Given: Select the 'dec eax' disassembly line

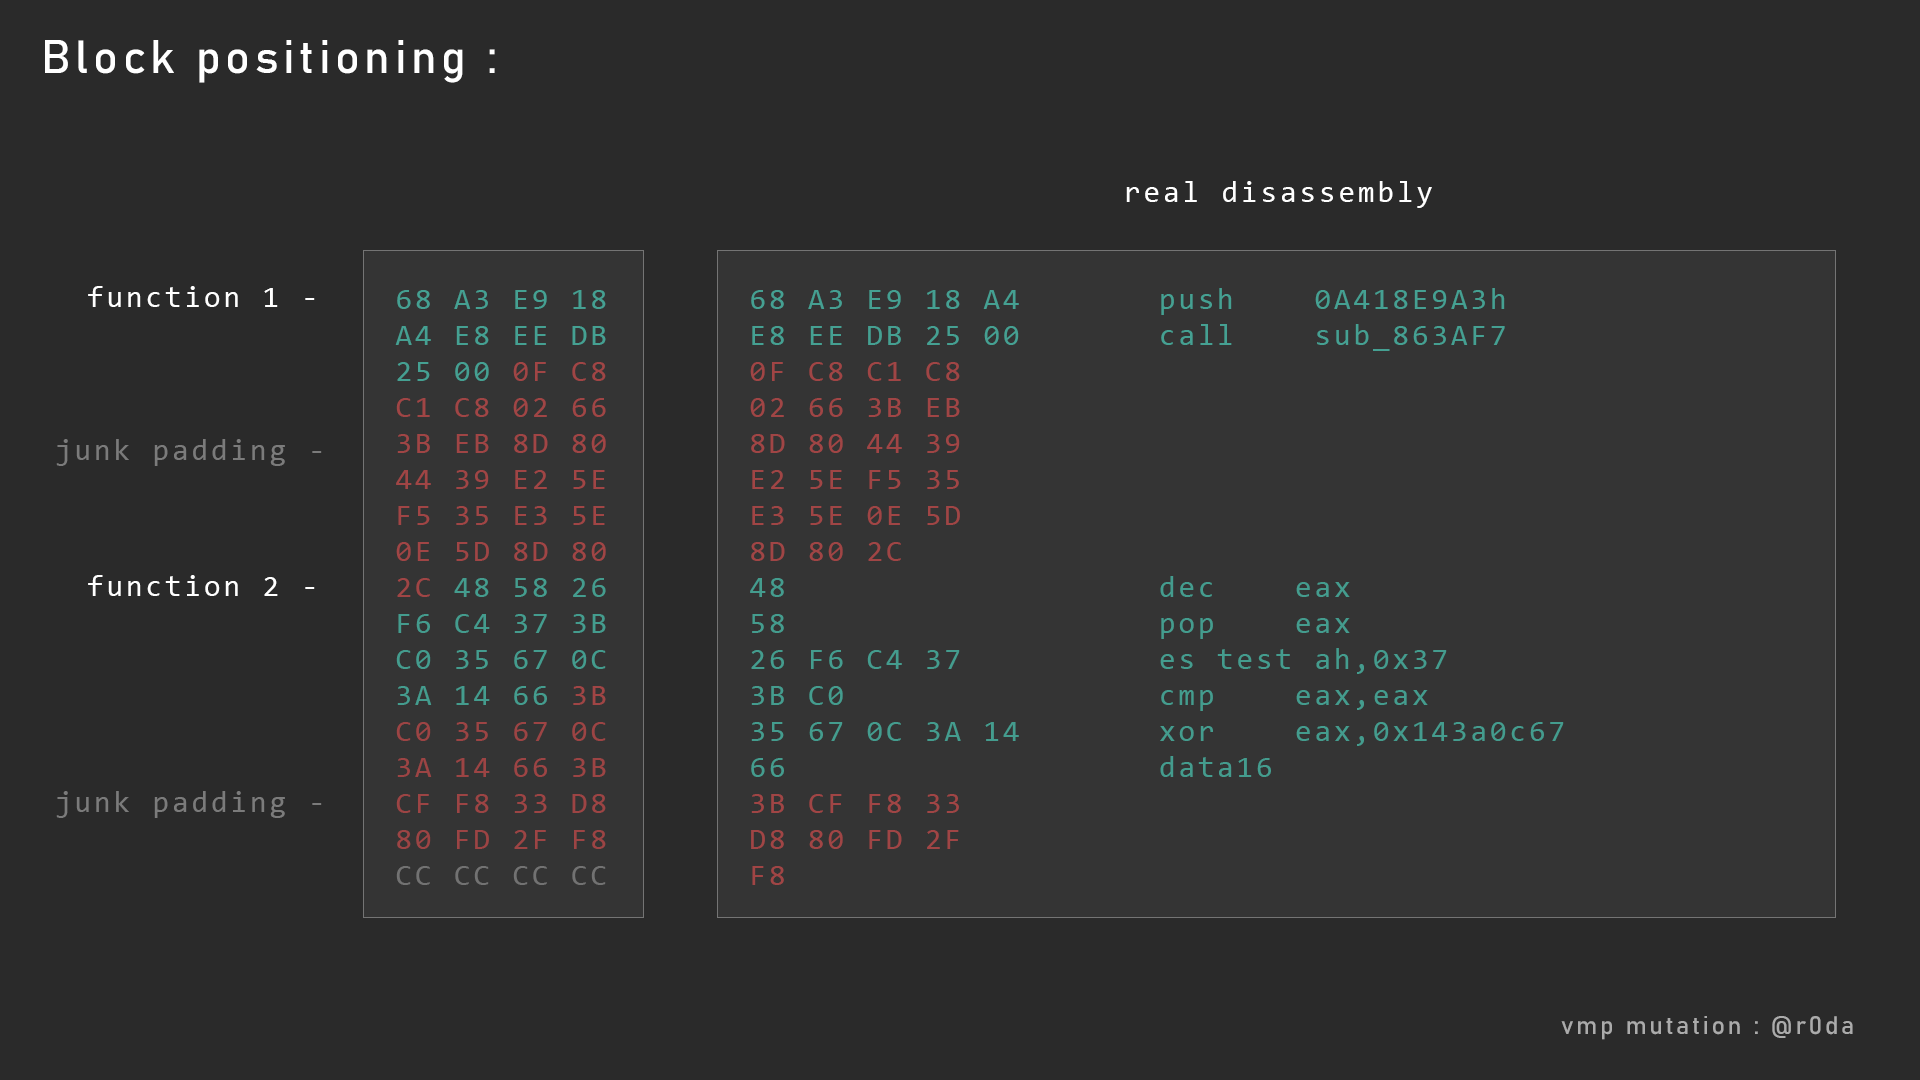Looking at the screenshot, I should click(x=1255, y=588).
